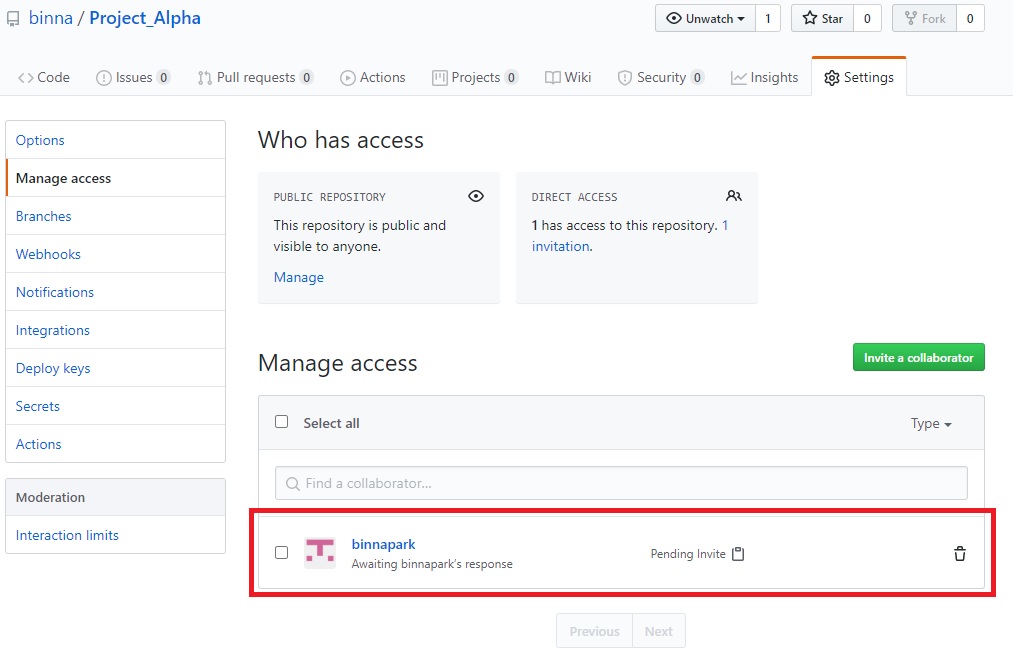The width and height of the screenshot is (1013, 666).
Task: Open the Code tab
Action: 43,78
